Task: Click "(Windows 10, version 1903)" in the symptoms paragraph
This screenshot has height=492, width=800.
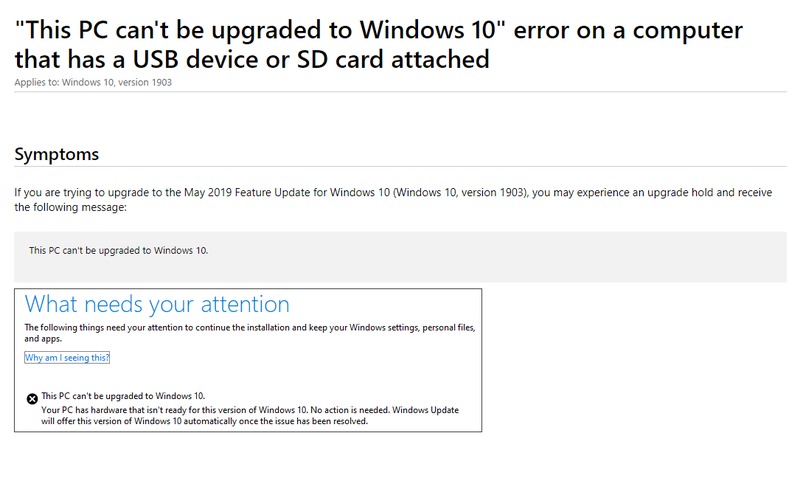Action: pos(456,191)
